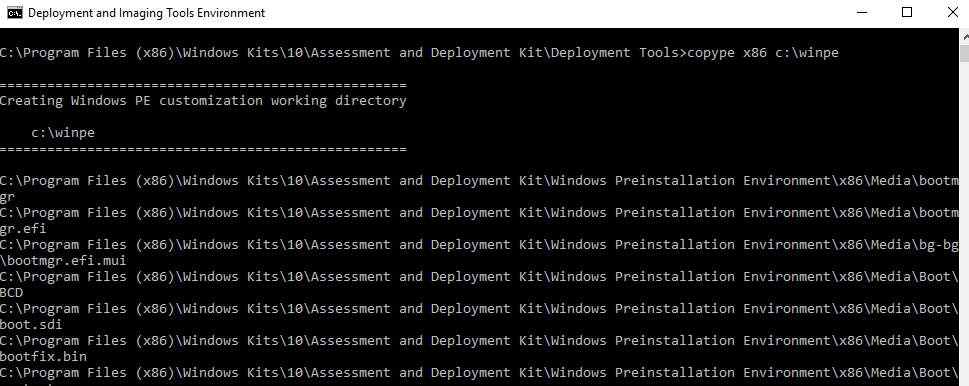
Task: Click the Creating Windows PE customization line
Action: coord(203,101)
